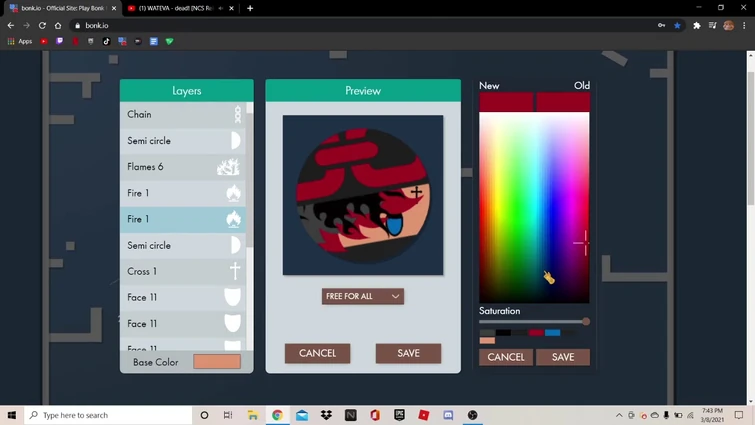Click CANCEL under the color picker
Screen dimensions: 755x425
(x=506, y=357)
